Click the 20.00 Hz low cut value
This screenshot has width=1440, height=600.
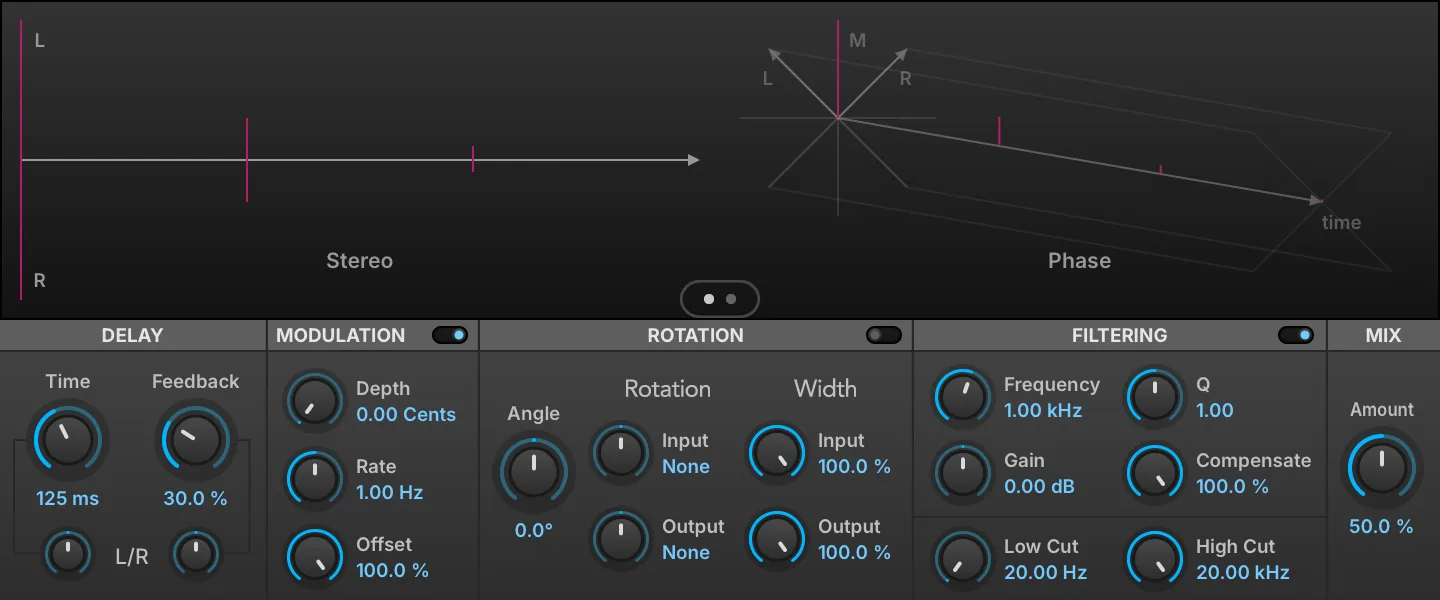(x=1045, y=573)
